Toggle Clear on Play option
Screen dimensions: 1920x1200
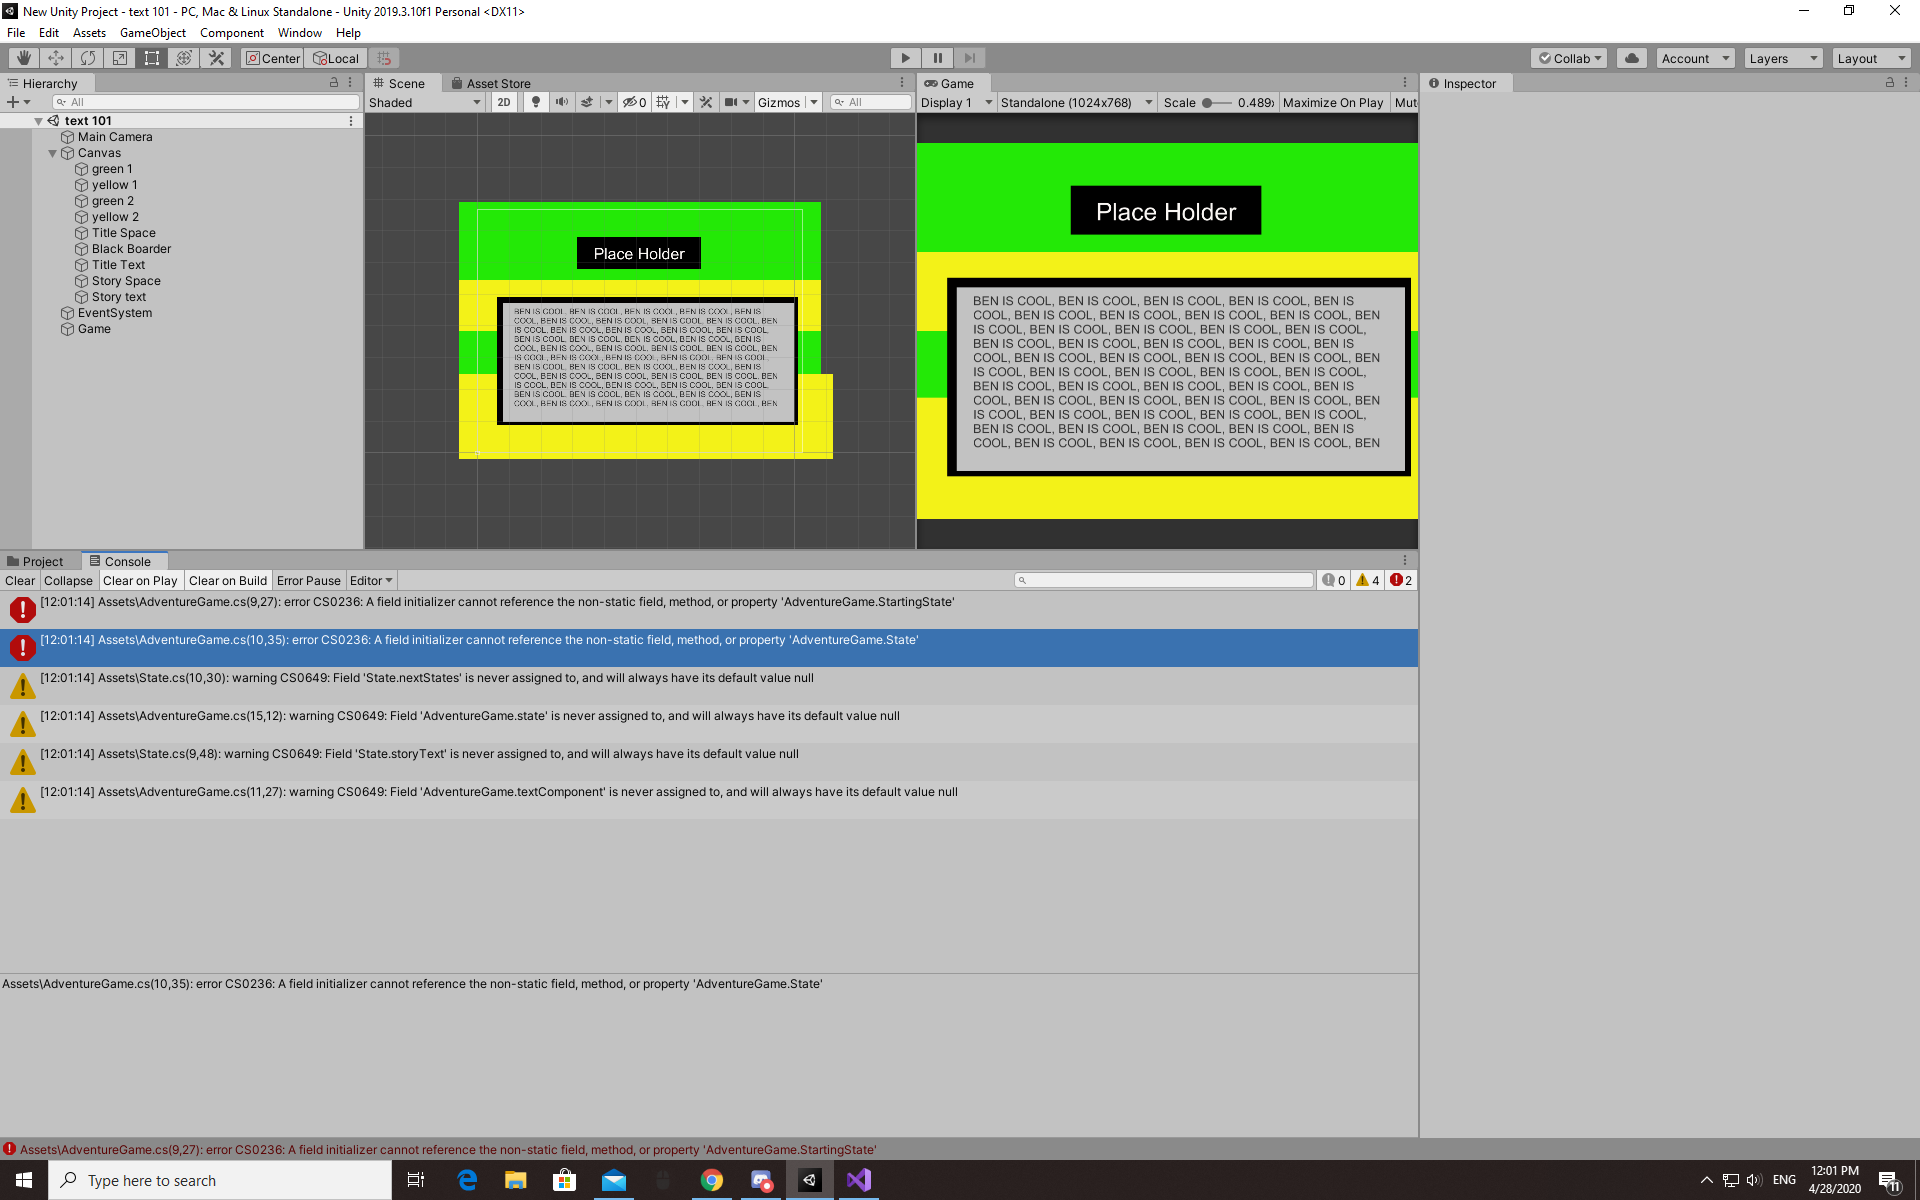pos(140,580)
